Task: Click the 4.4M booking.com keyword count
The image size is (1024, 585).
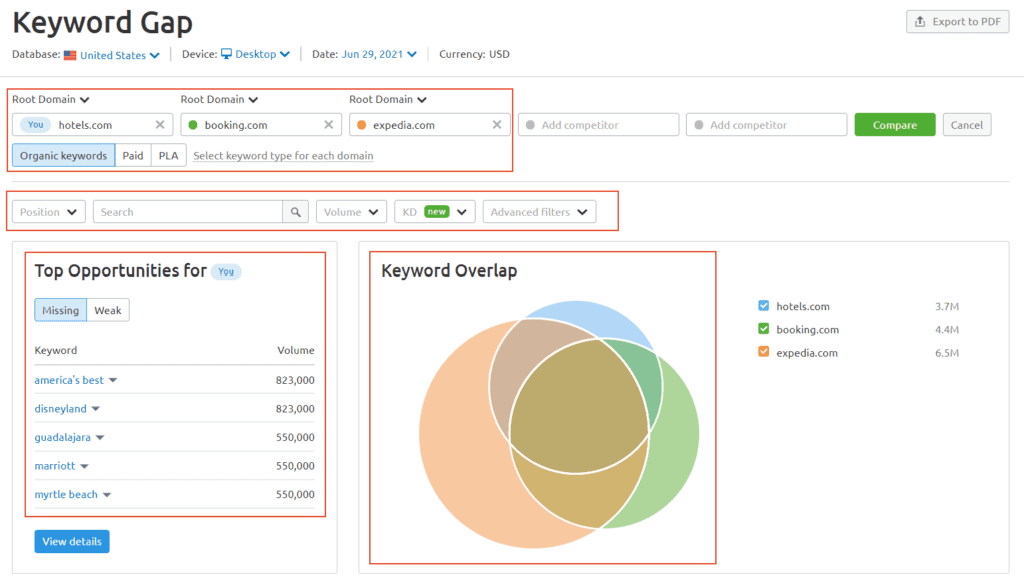Action: coord(947,330)
